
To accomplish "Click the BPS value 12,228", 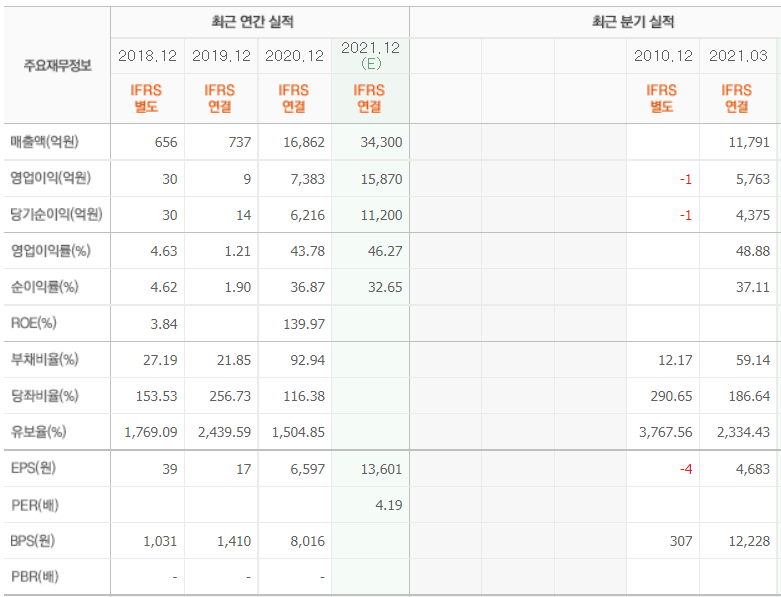I will [x=749, y=541].
